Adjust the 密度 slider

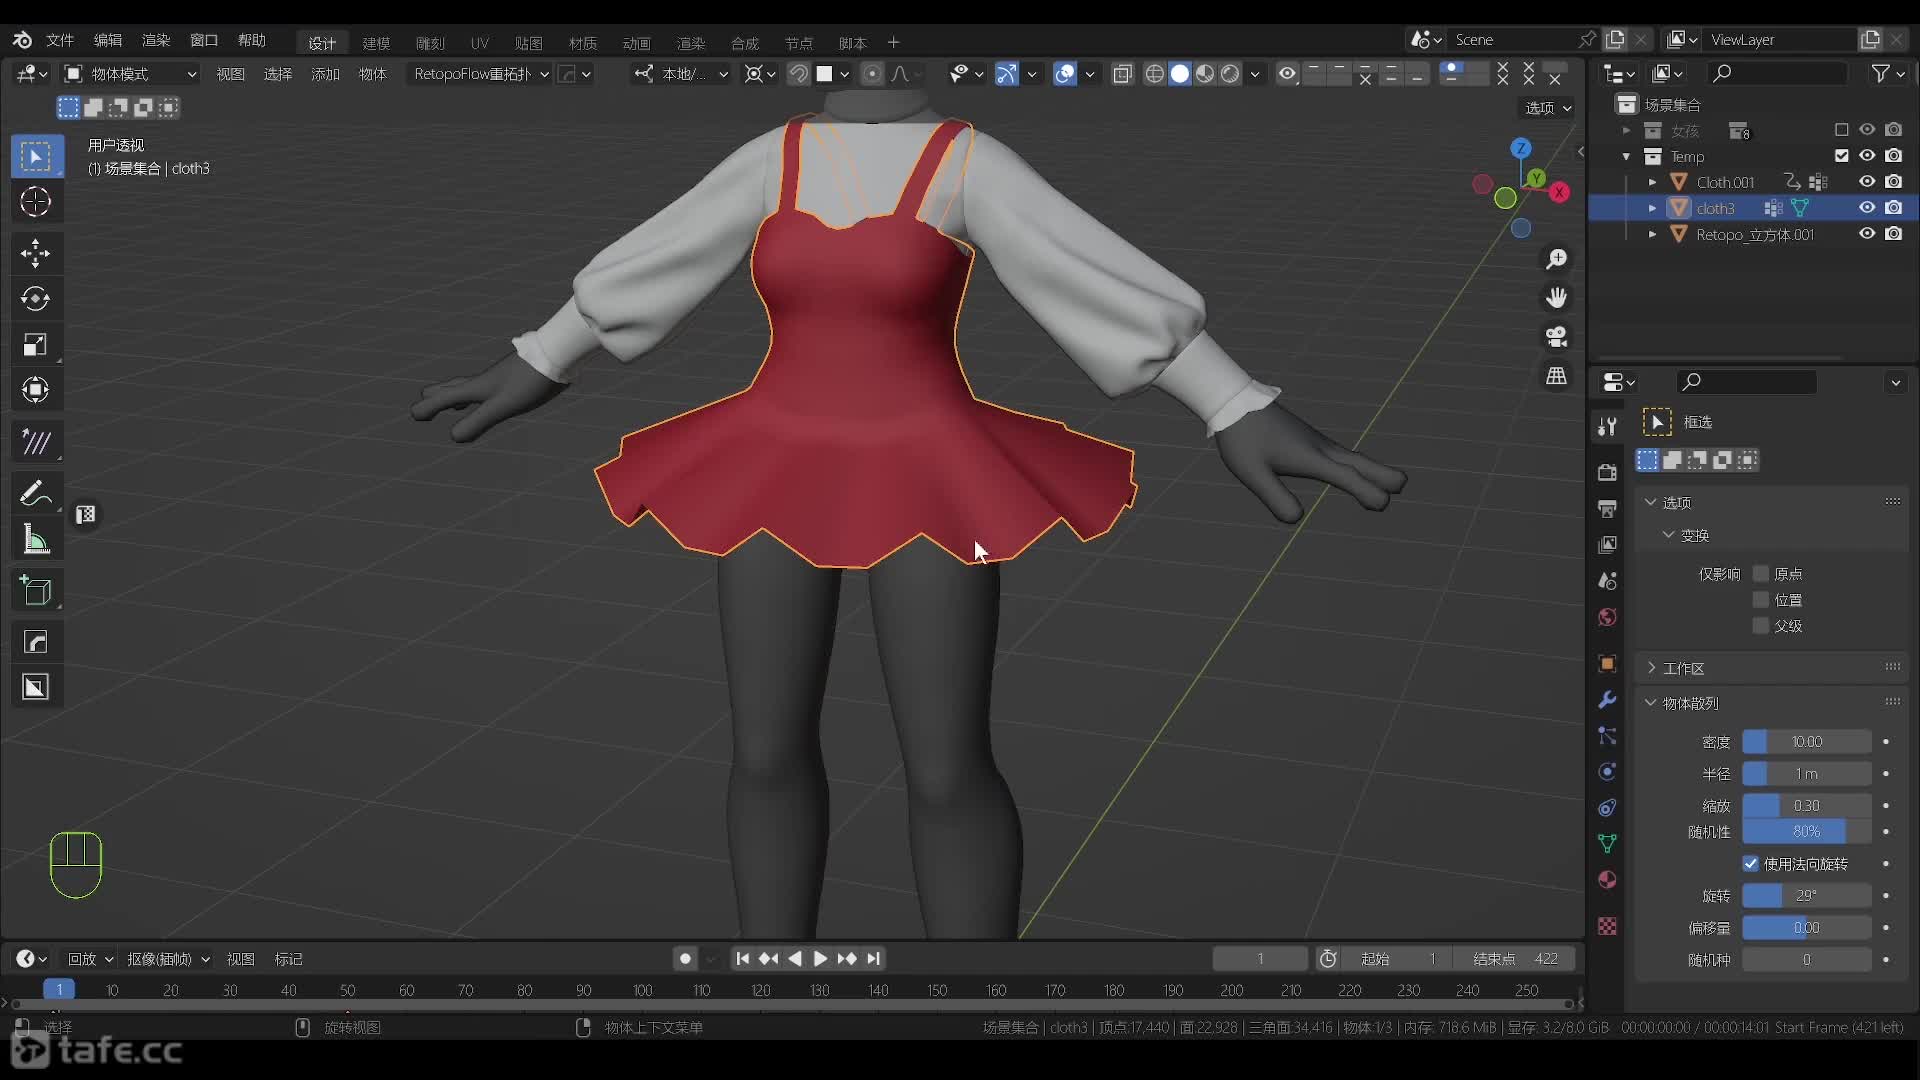[x=1806, y=742]
